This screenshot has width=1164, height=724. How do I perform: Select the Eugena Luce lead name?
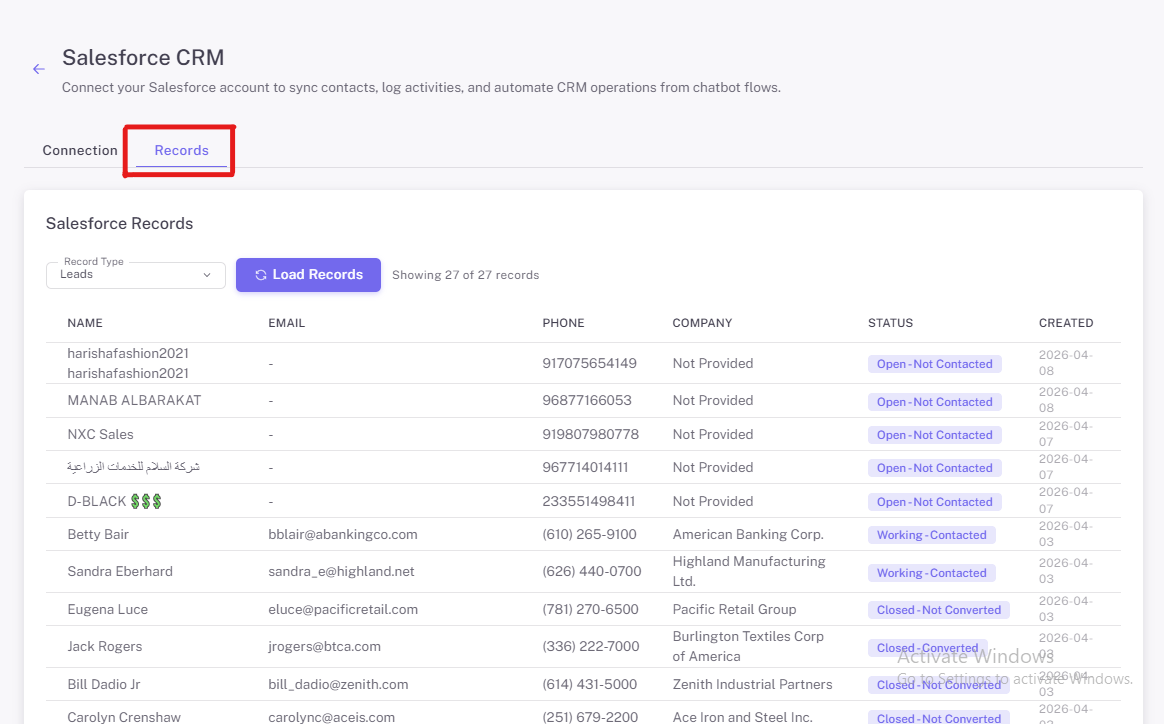108,610
